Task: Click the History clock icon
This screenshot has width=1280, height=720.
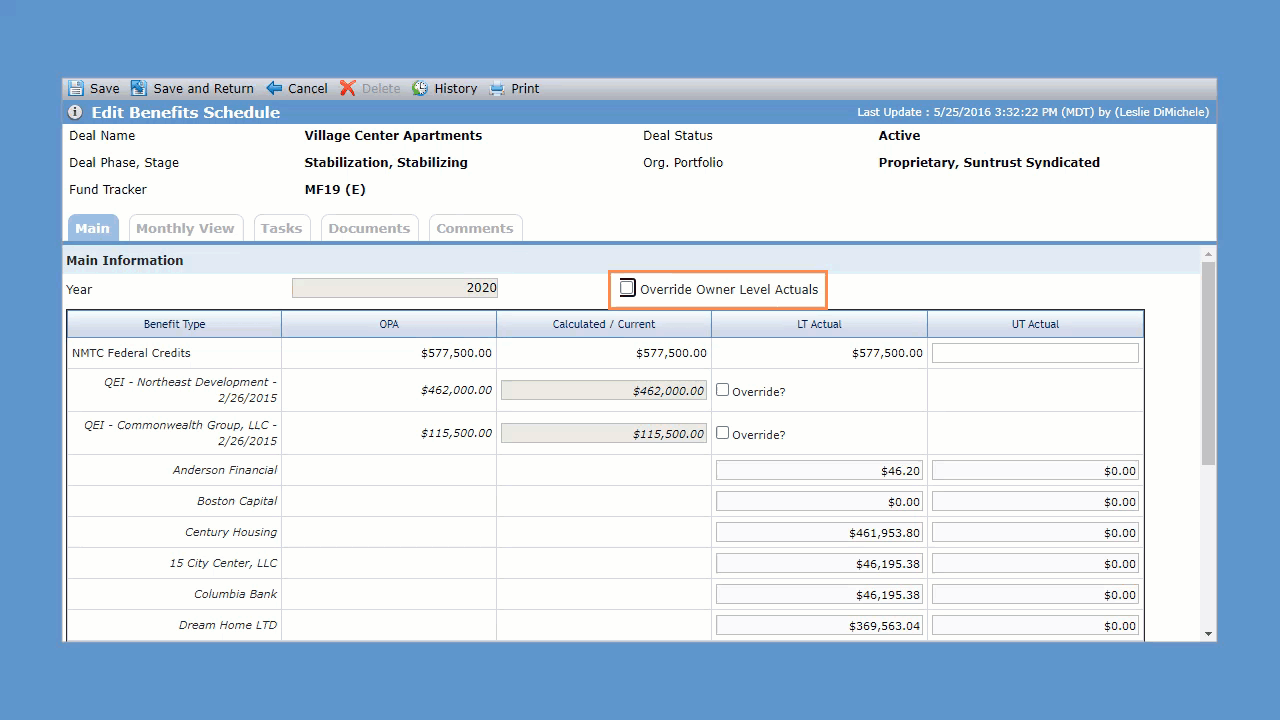Action: [x=420, y=88]
